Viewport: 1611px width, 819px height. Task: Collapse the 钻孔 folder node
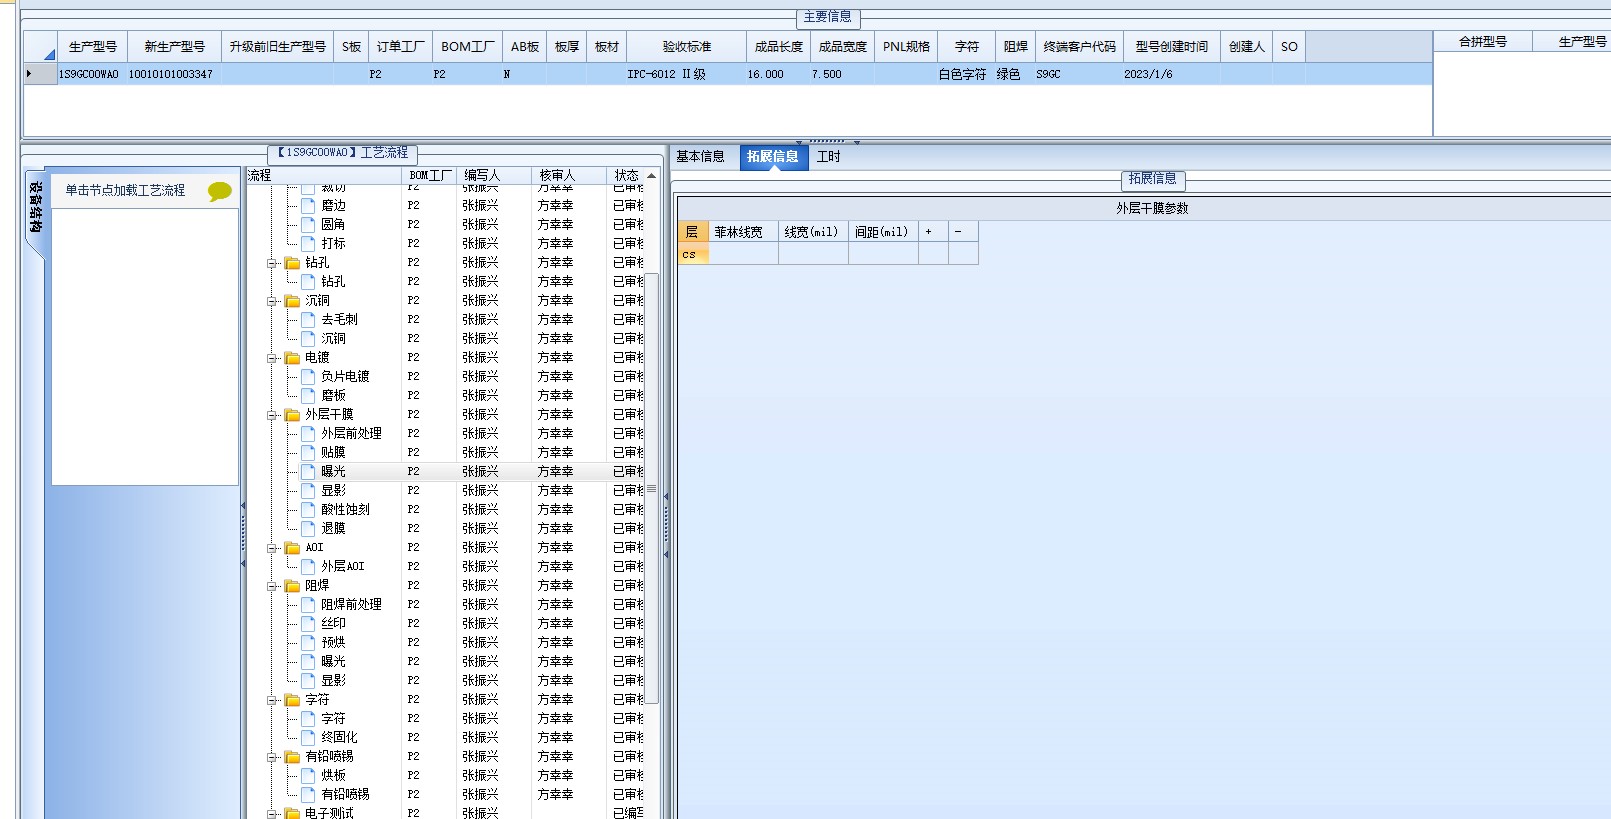tap(272, 263)
